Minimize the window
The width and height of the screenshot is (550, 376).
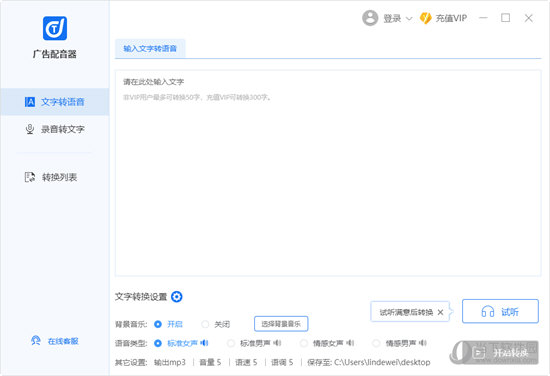483,18
